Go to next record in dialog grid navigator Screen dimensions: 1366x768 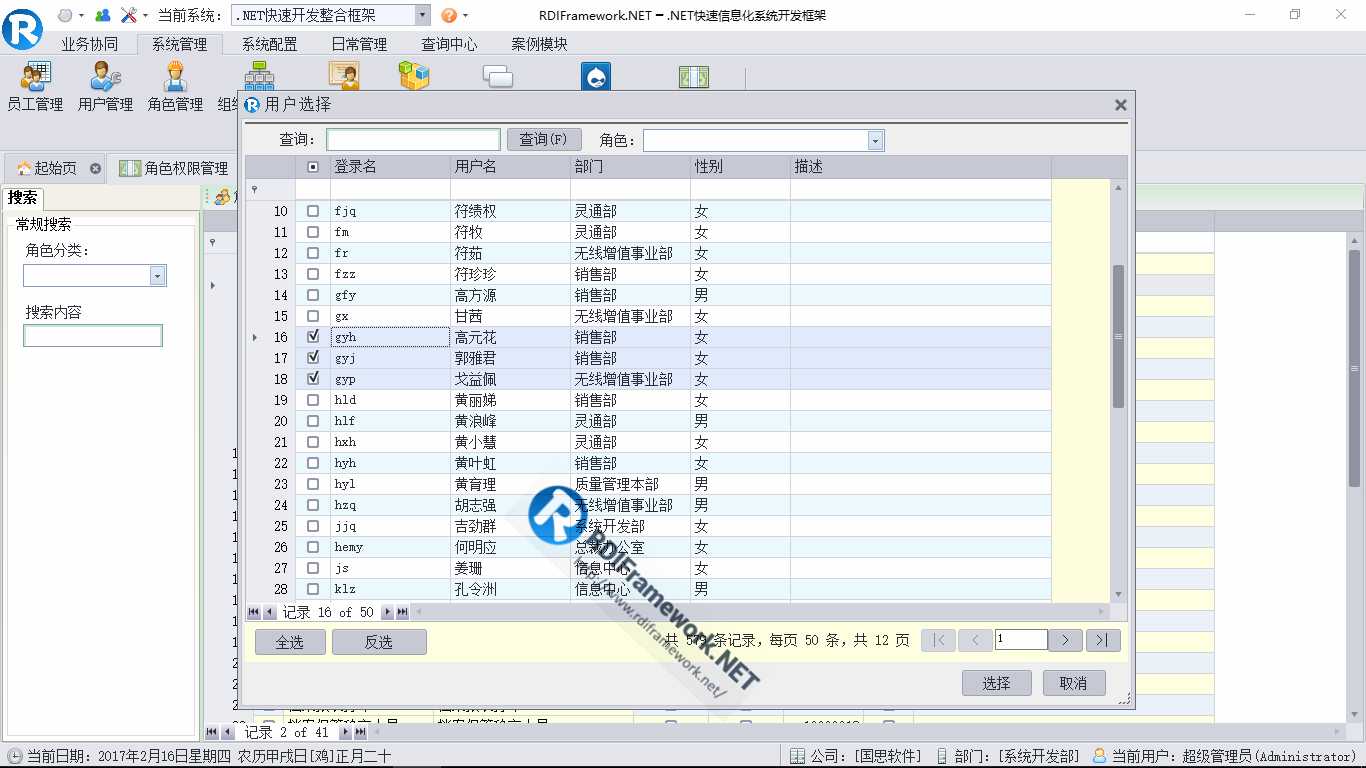click(x=388, y=612)
